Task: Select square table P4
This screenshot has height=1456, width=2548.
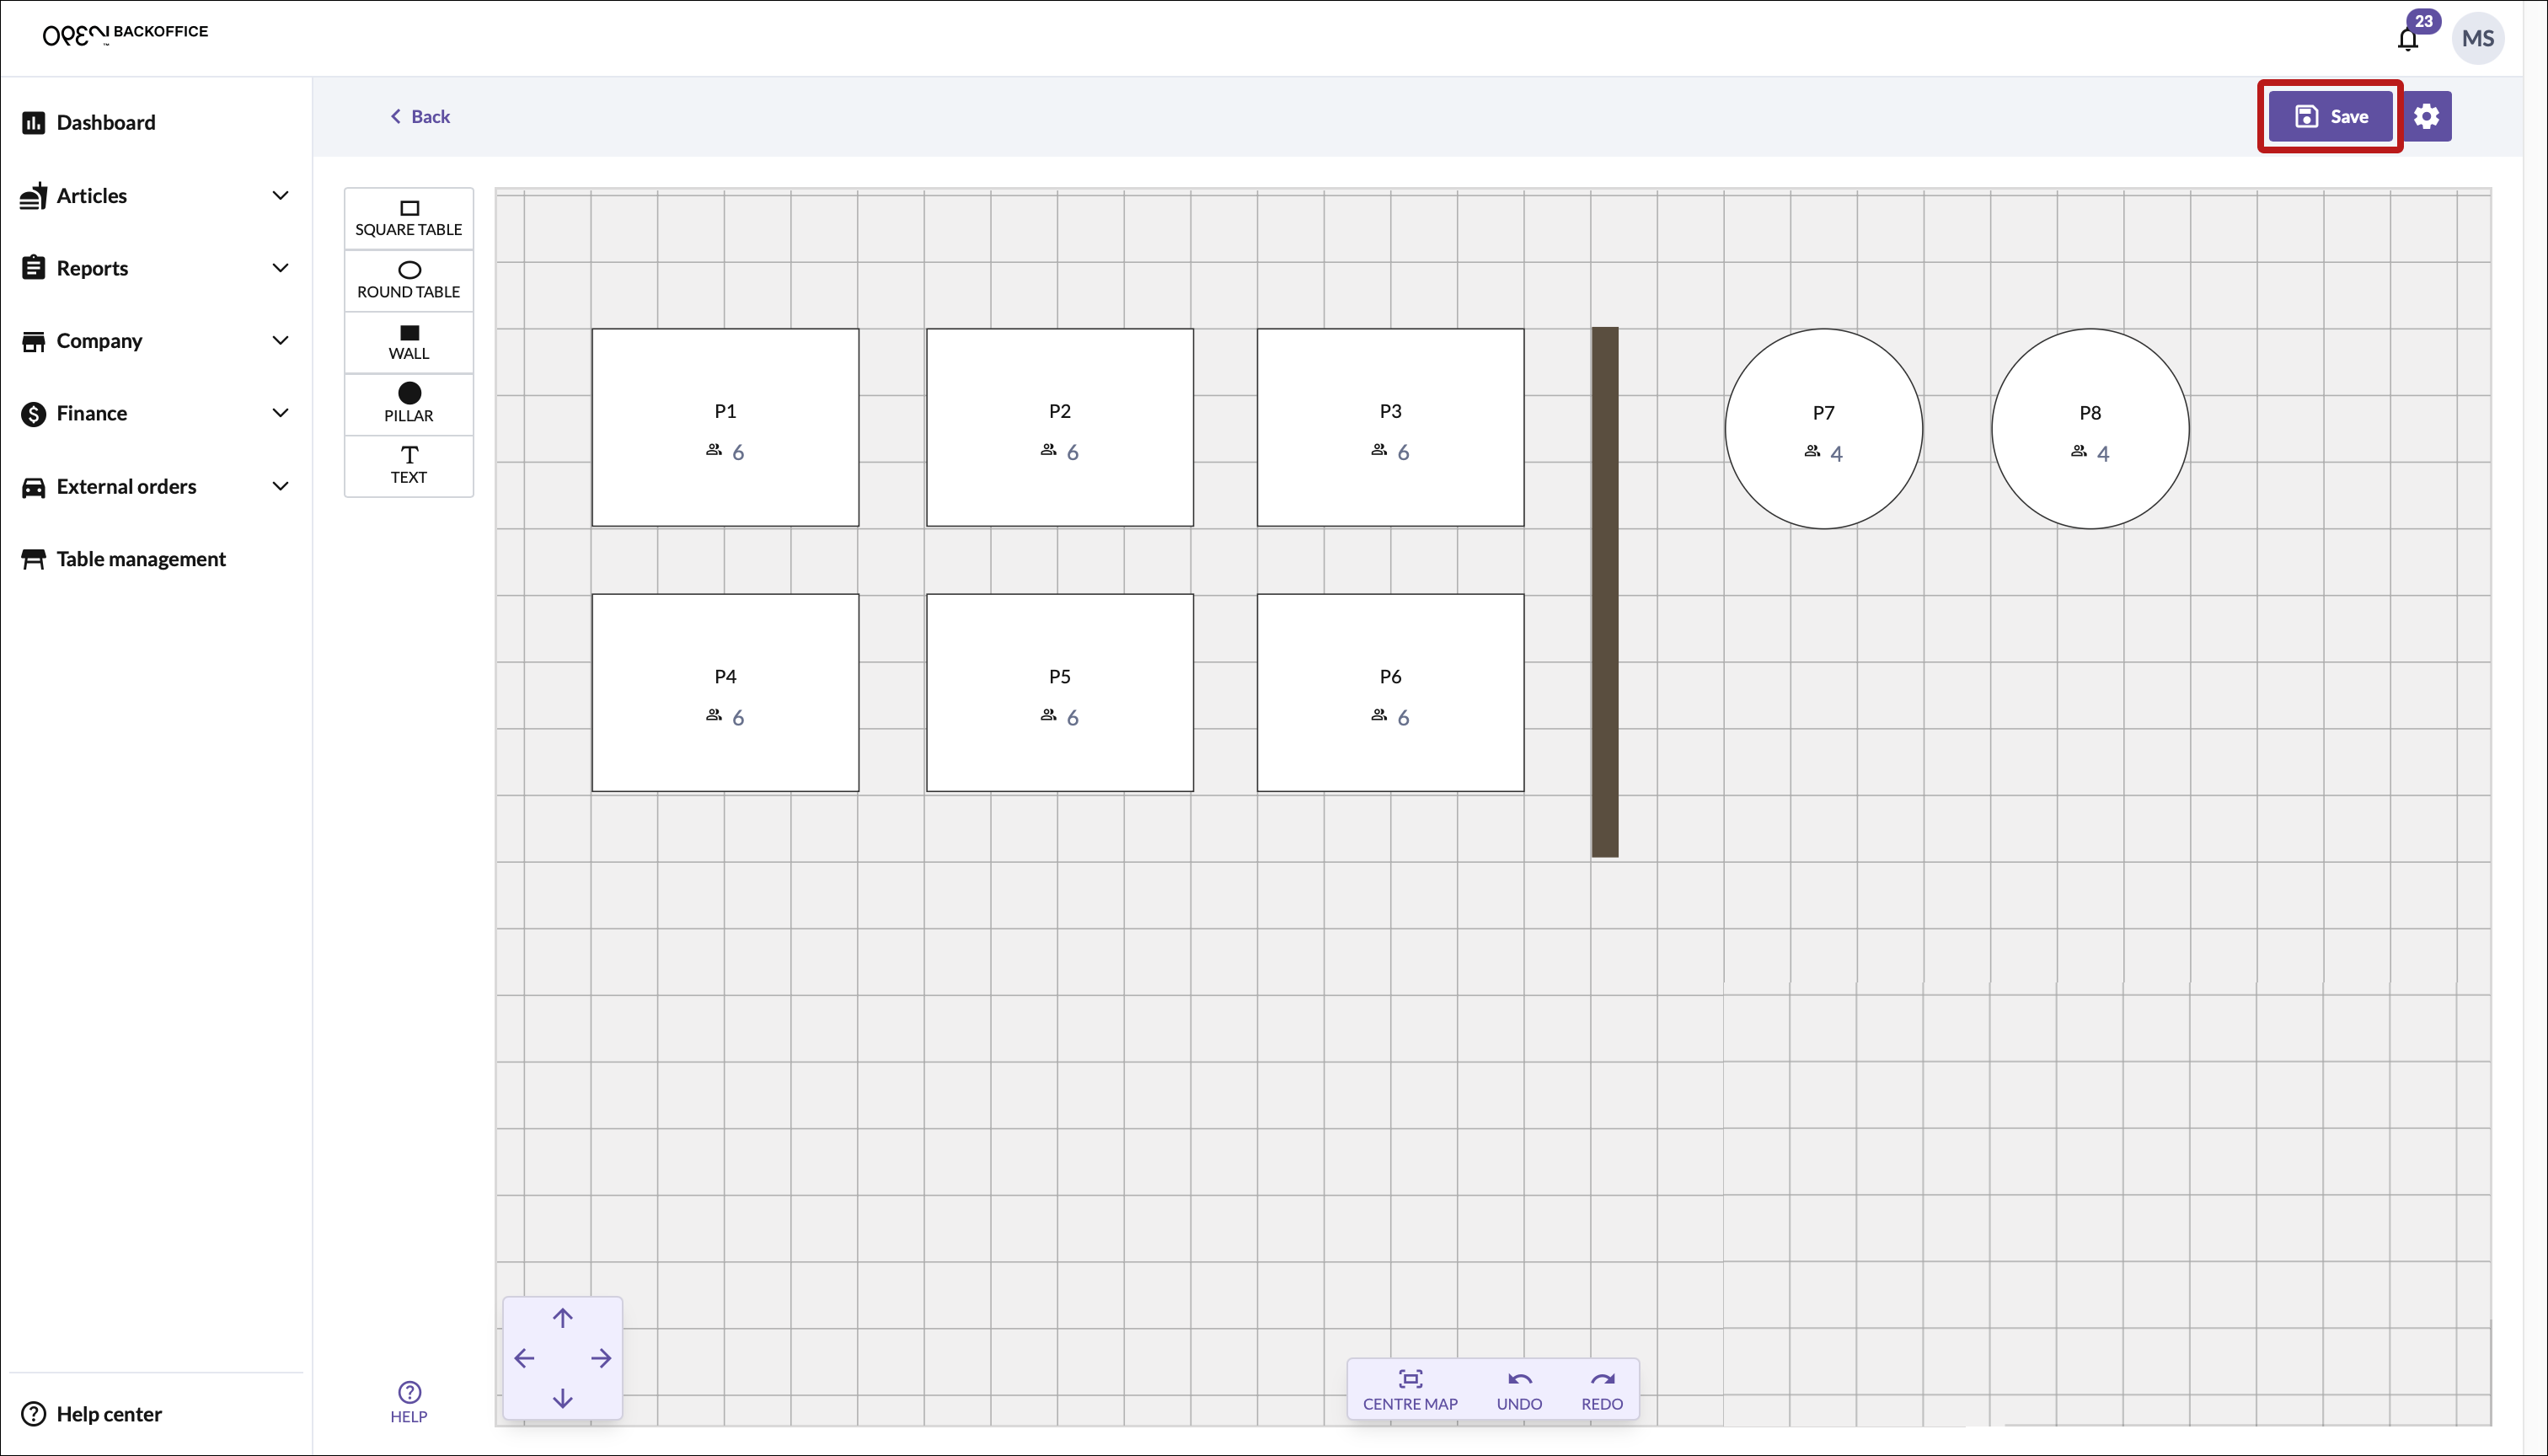Action: (725, 692)
